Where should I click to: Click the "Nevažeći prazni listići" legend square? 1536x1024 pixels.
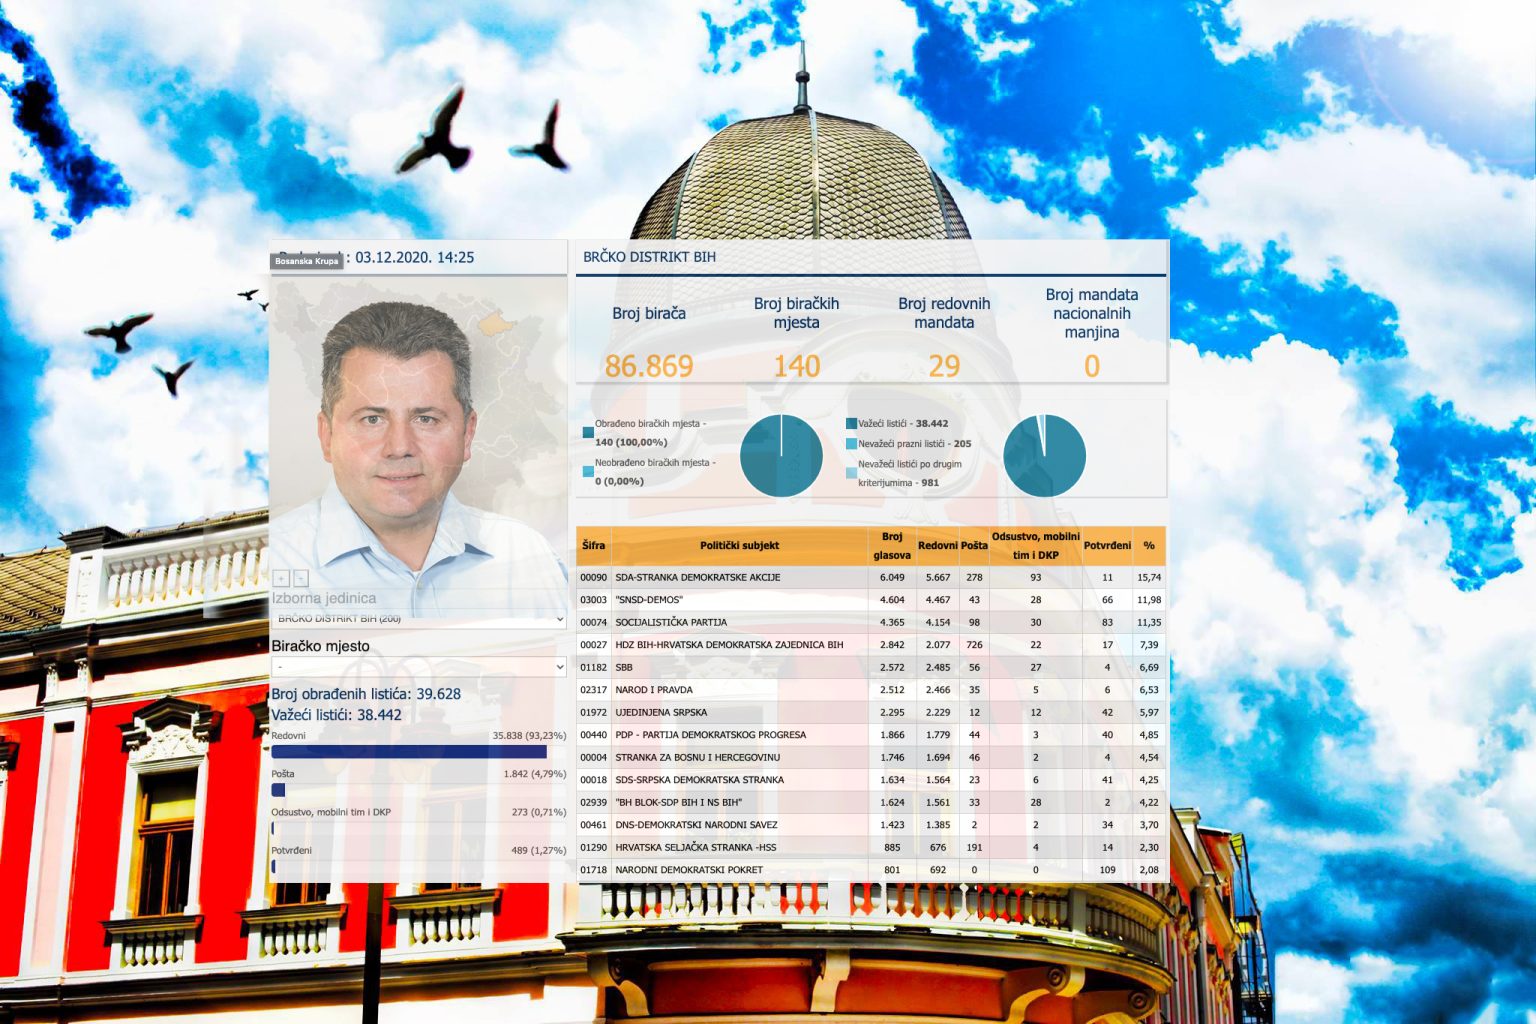[850, 442]
